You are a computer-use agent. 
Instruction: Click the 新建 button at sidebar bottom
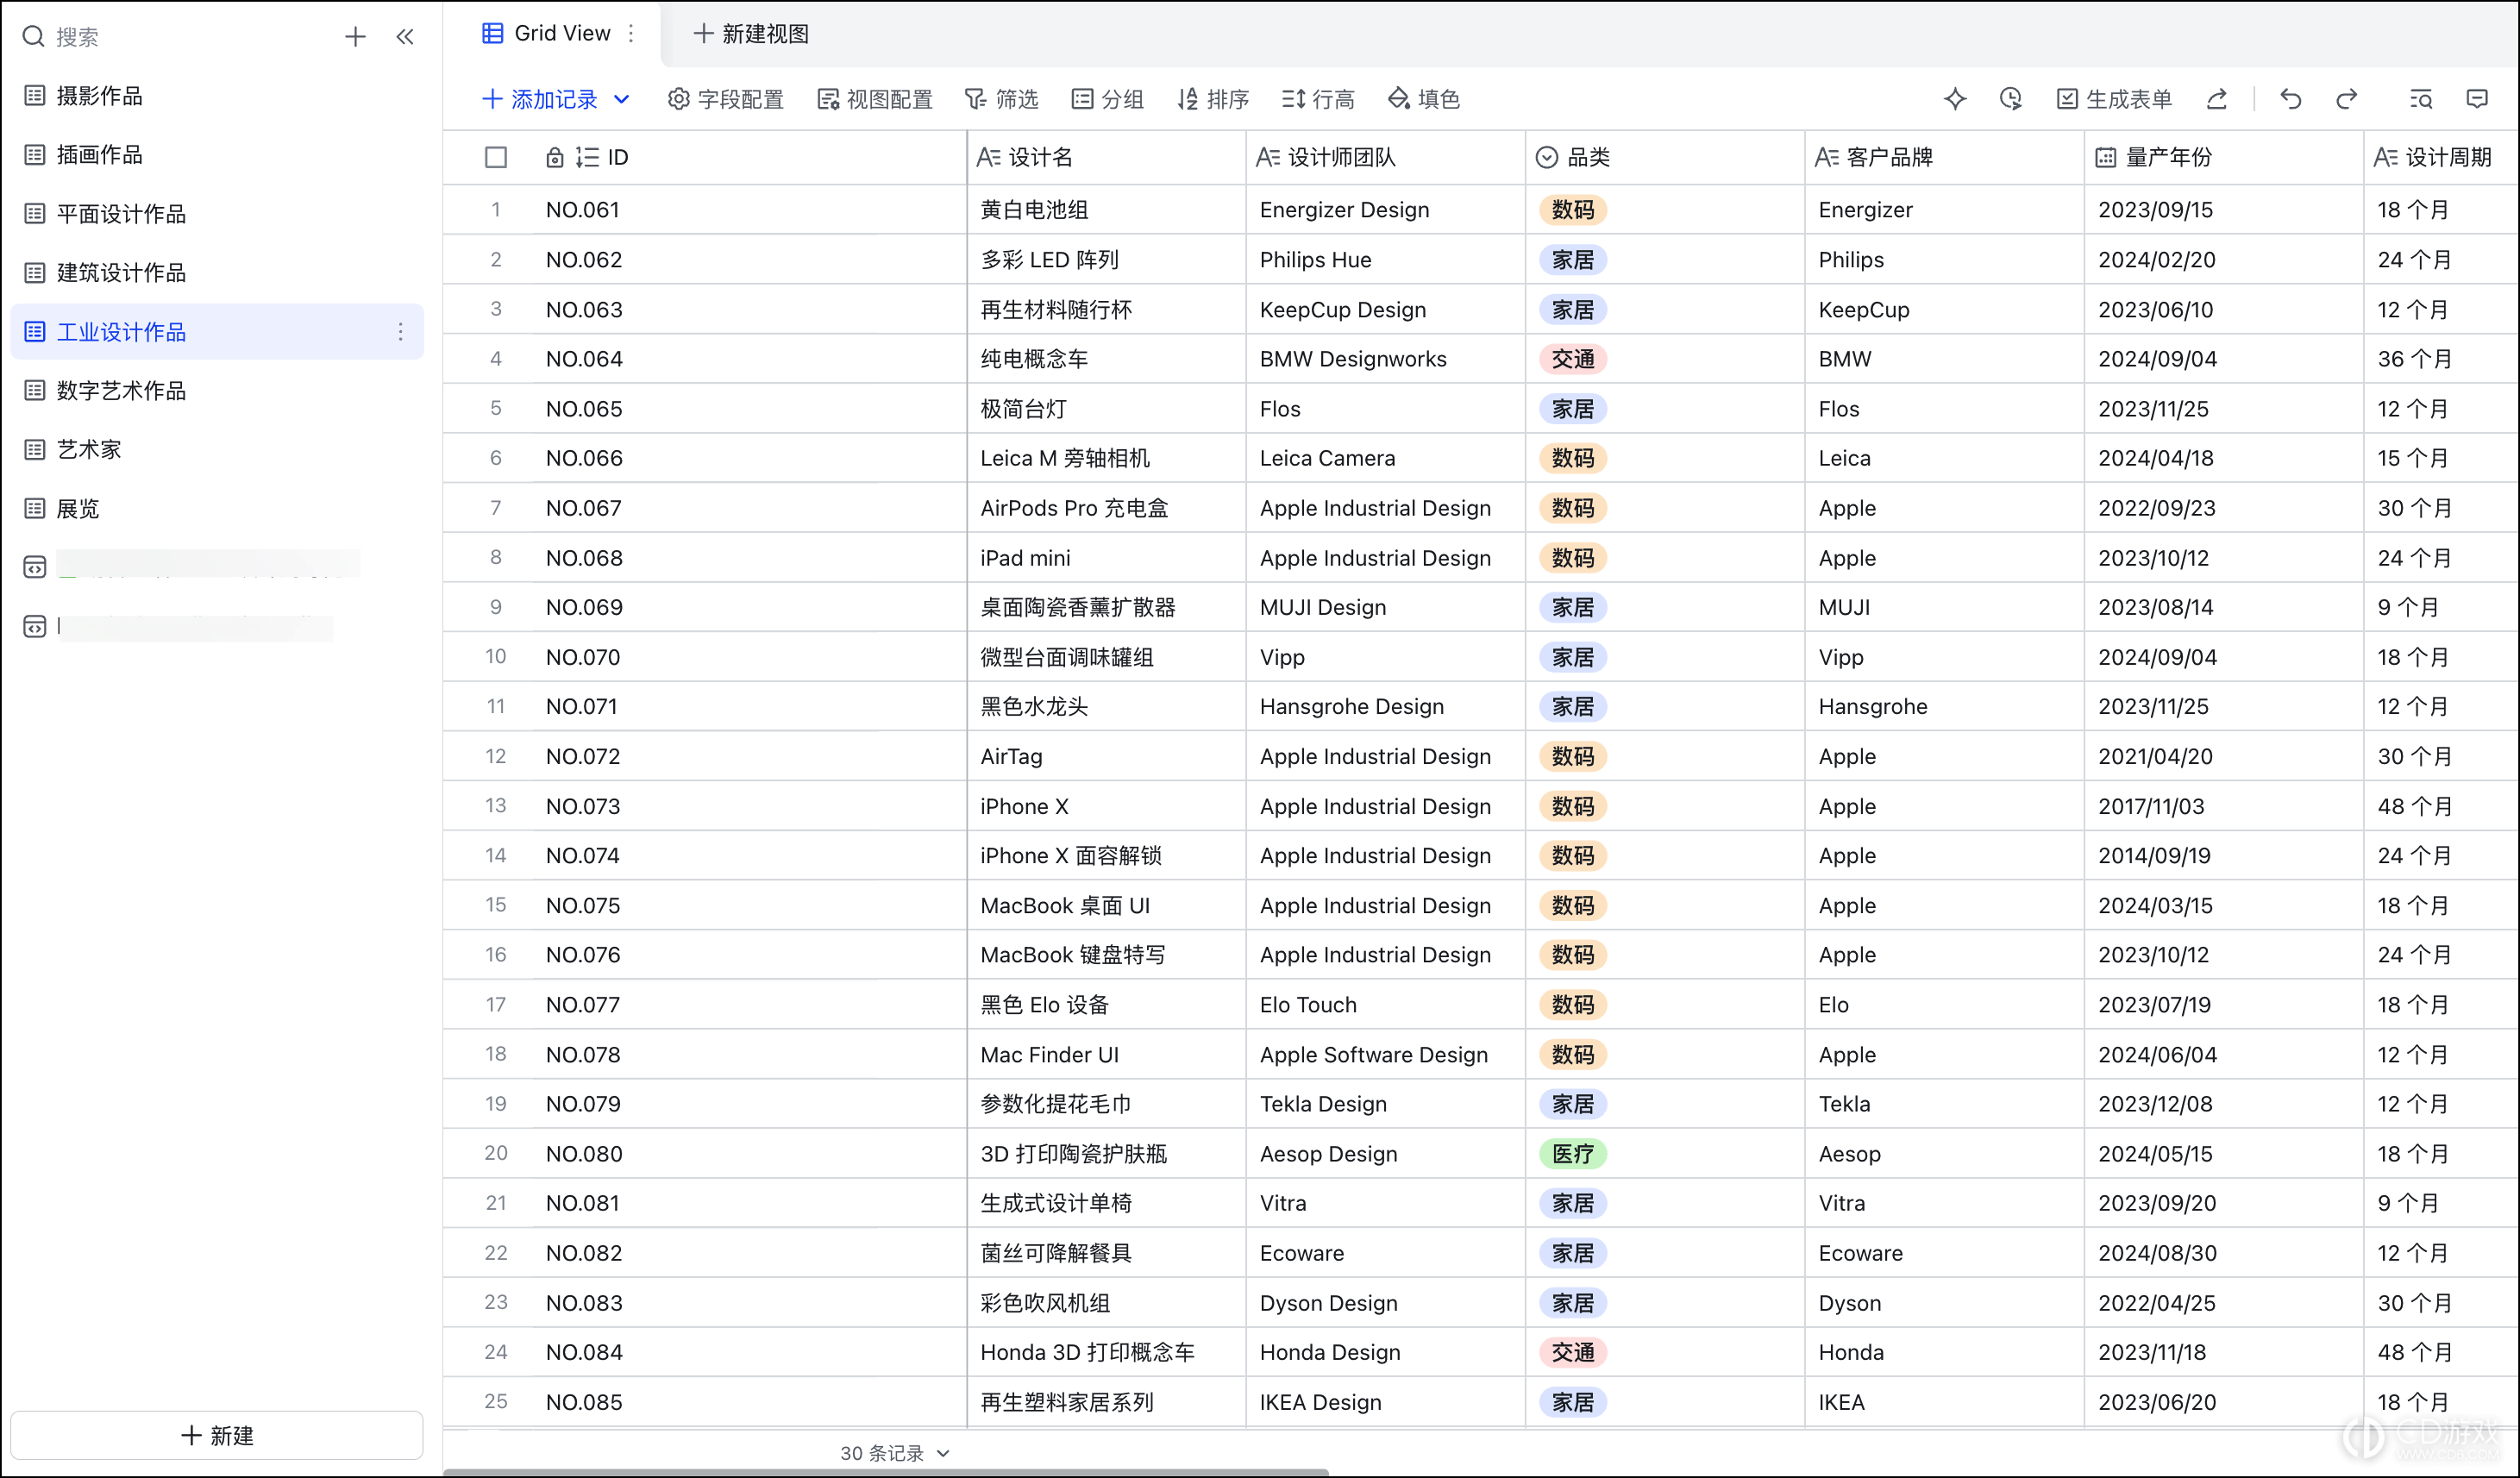216,1435
